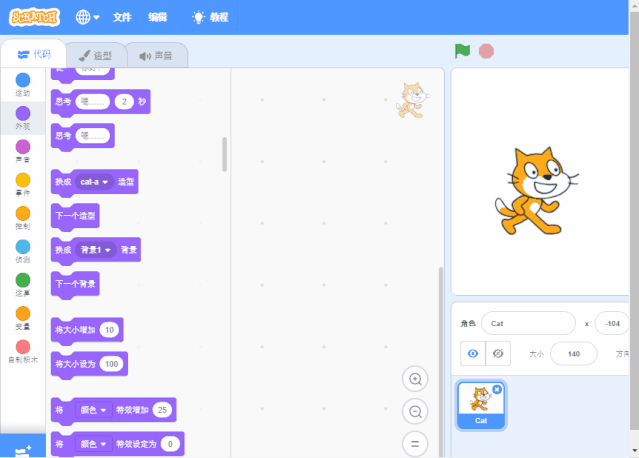Select the 自制积木 pink category circle

(x=23, y=347)
